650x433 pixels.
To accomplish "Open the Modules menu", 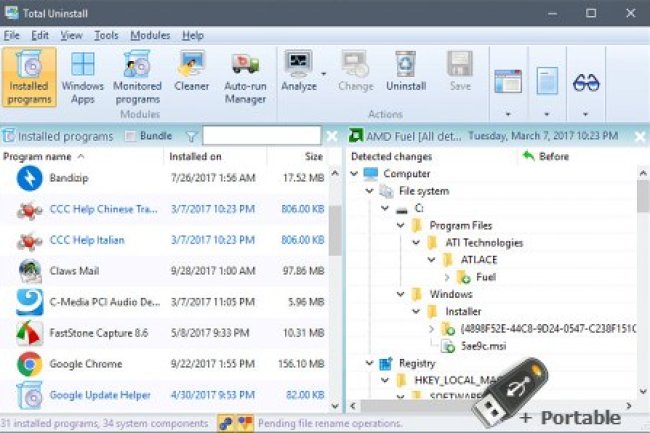I will tap(149, 35).
